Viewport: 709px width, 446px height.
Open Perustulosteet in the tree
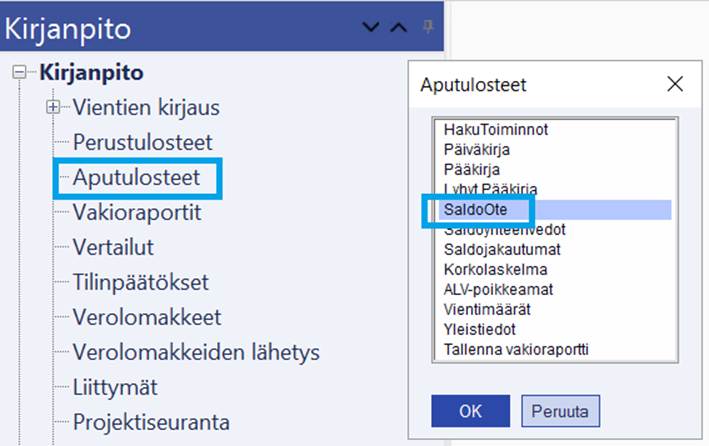[142, 142]
